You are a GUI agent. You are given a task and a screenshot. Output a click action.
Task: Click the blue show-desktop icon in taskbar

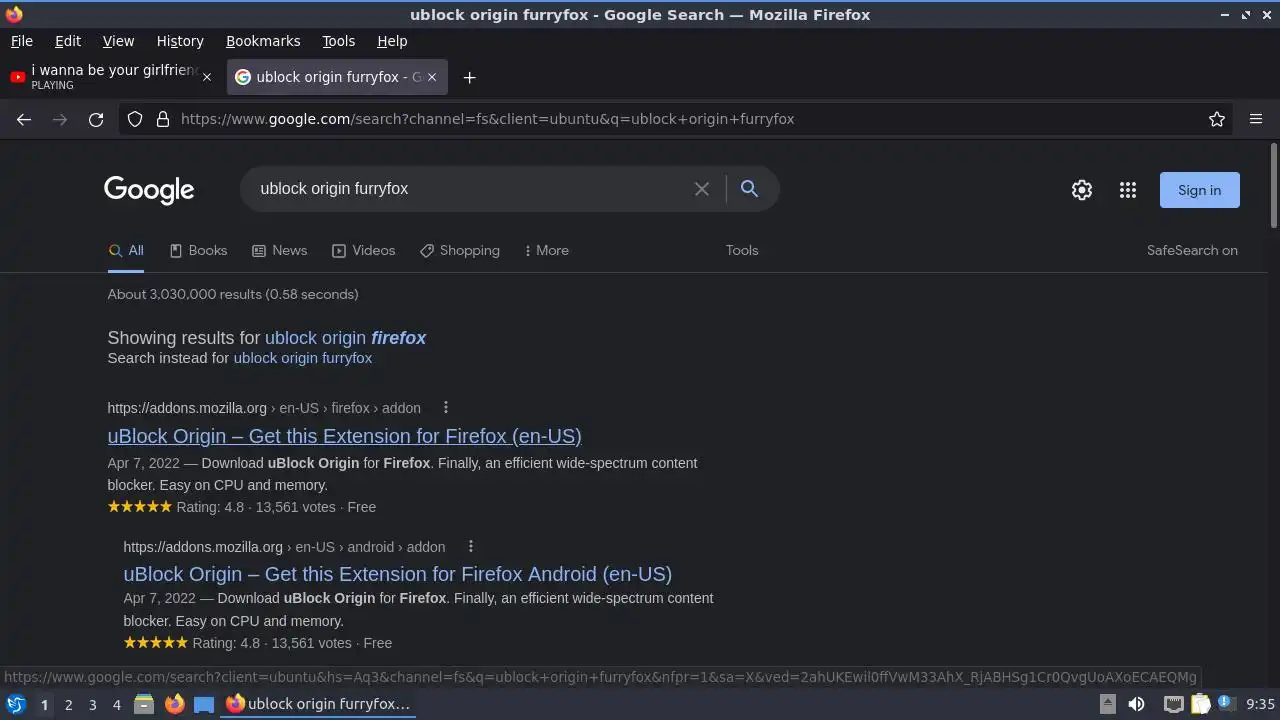tap(204, 704)
